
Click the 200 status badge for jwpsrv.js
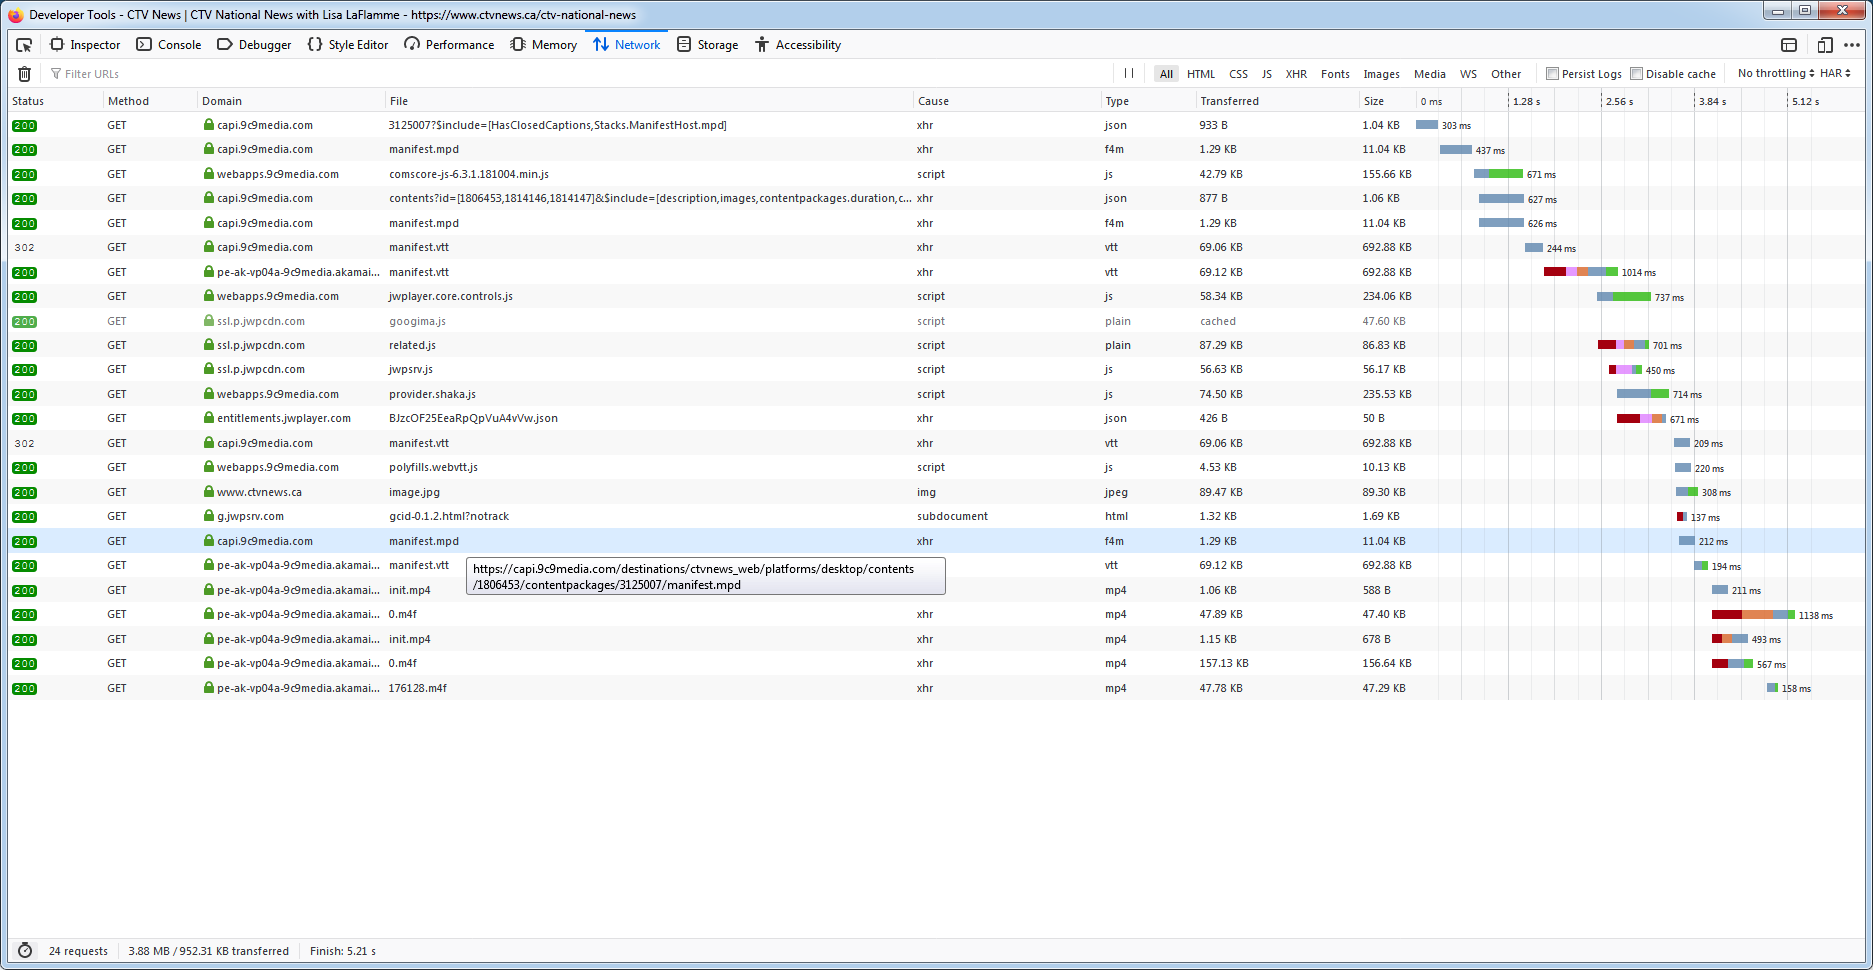coord(25,370)
